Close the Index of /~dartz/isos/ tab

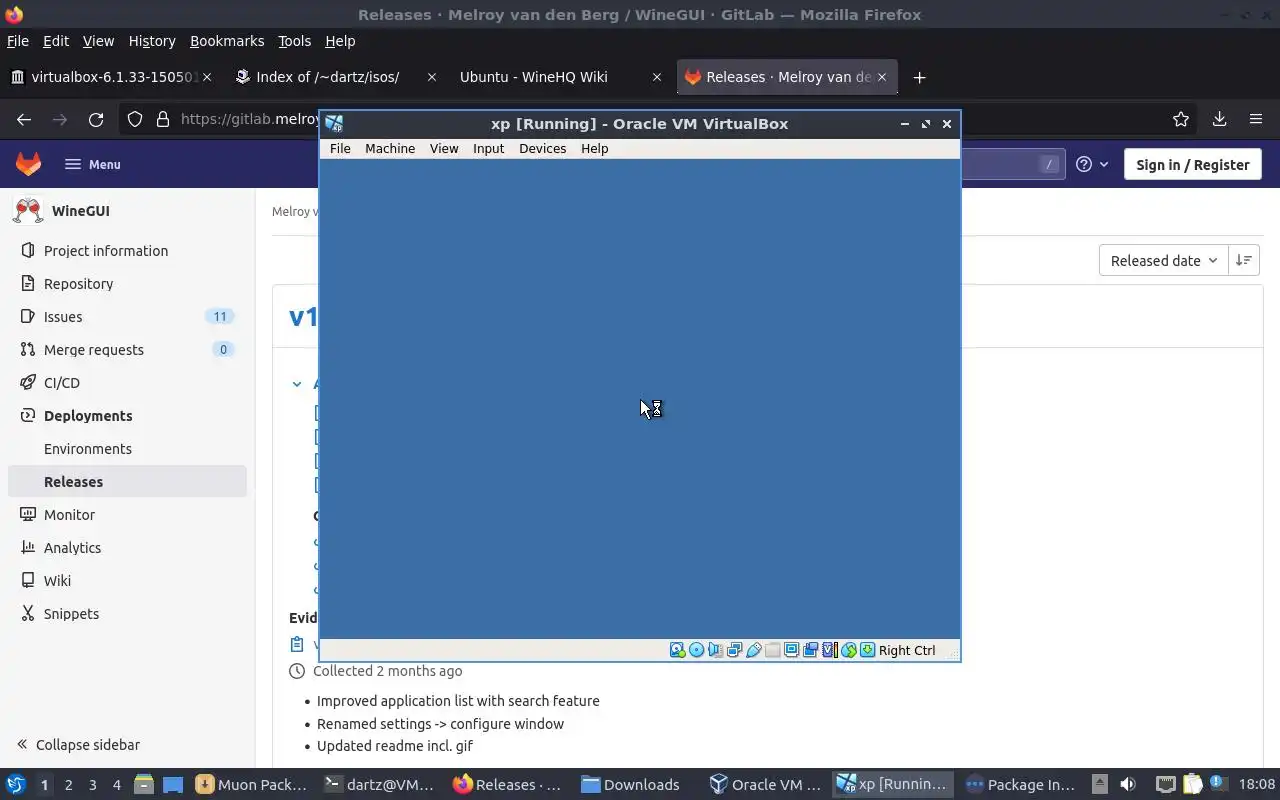tap(432, 77)
